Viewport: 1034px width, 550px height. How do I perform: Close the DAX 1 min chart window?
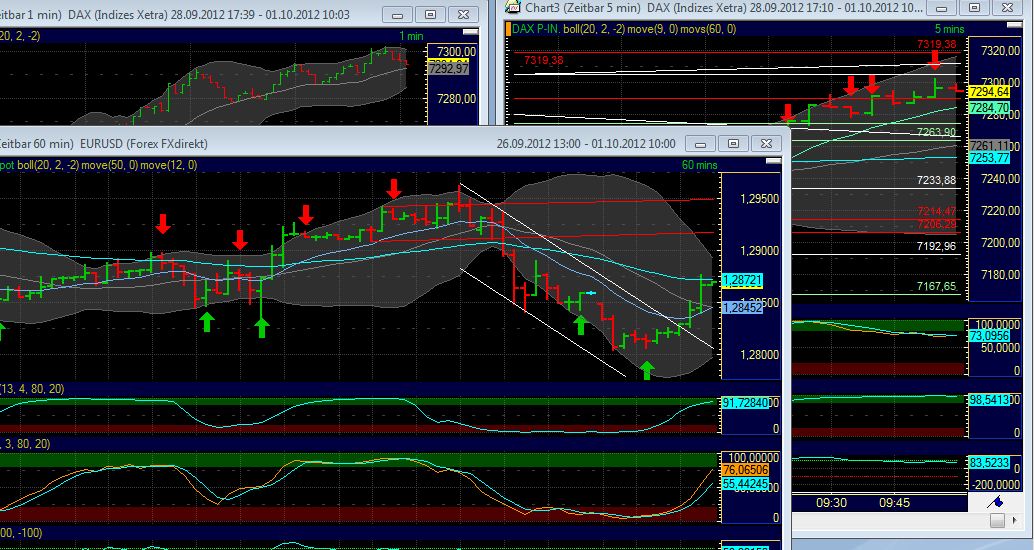464,15
